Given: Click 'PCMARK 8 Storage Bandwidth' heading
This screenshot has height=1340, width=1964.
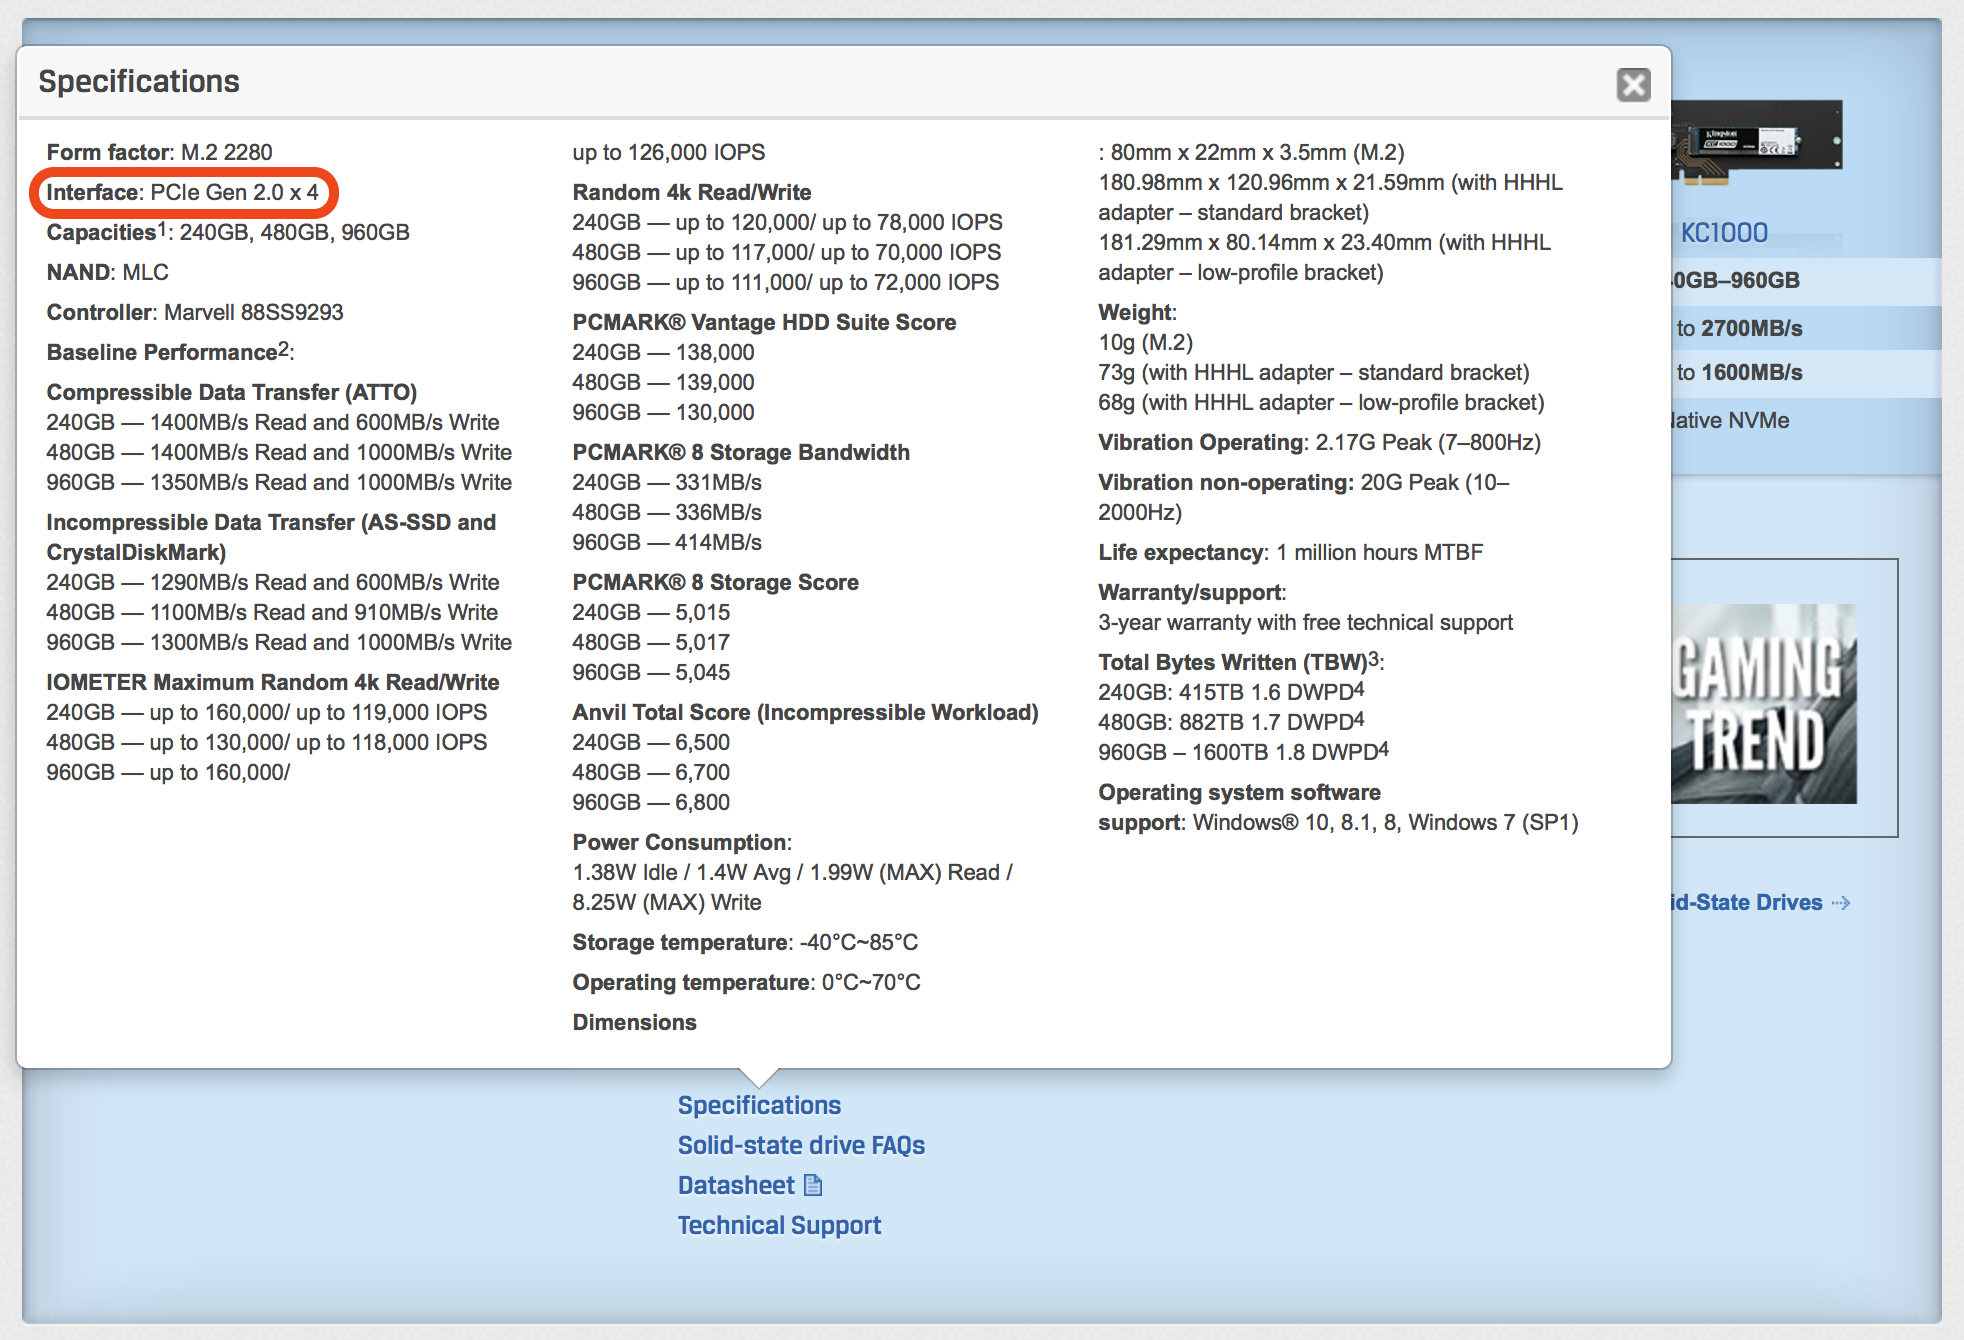Looking at the screenshot, I should 741,452.
